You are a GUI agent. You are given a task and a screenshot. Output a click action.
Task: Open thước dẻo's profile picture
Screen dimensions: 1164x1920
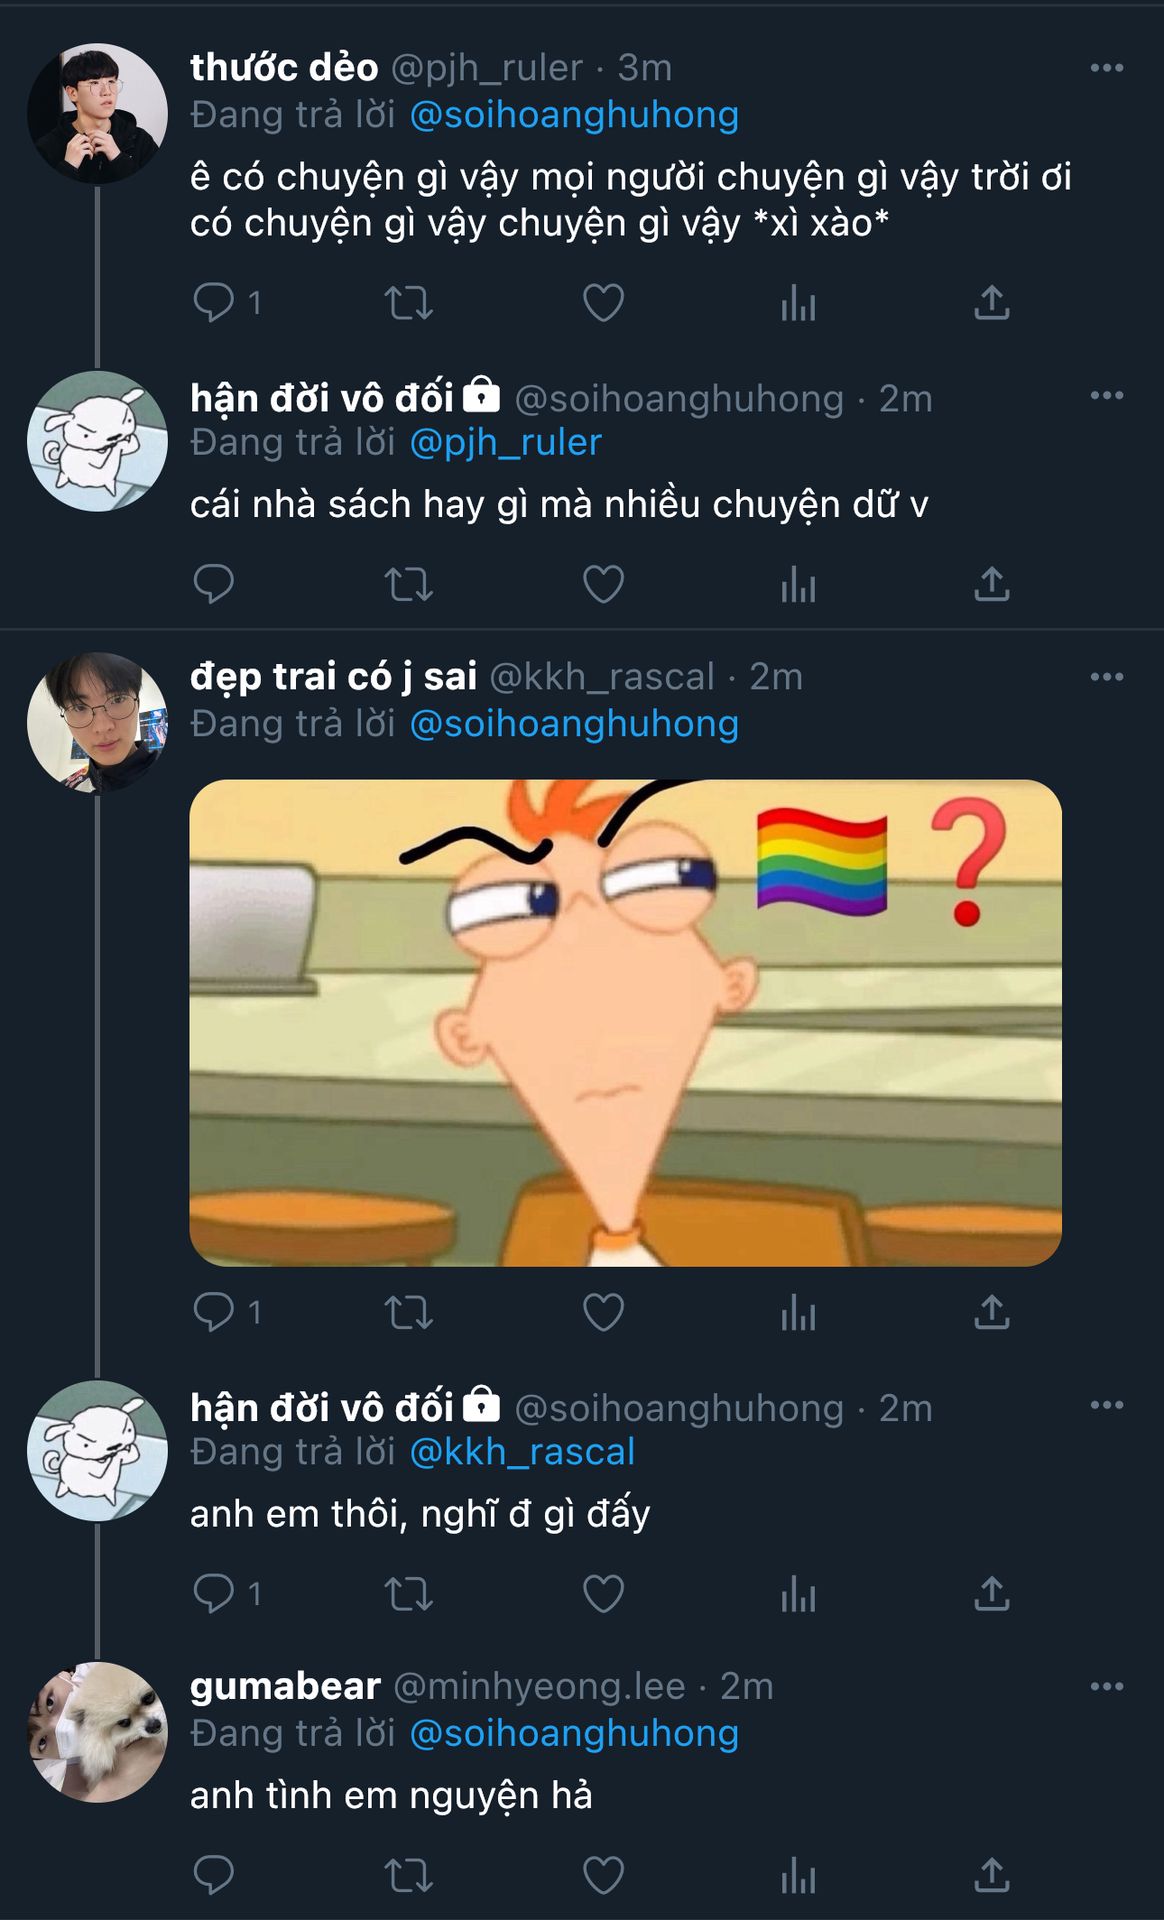click(97, 113)
